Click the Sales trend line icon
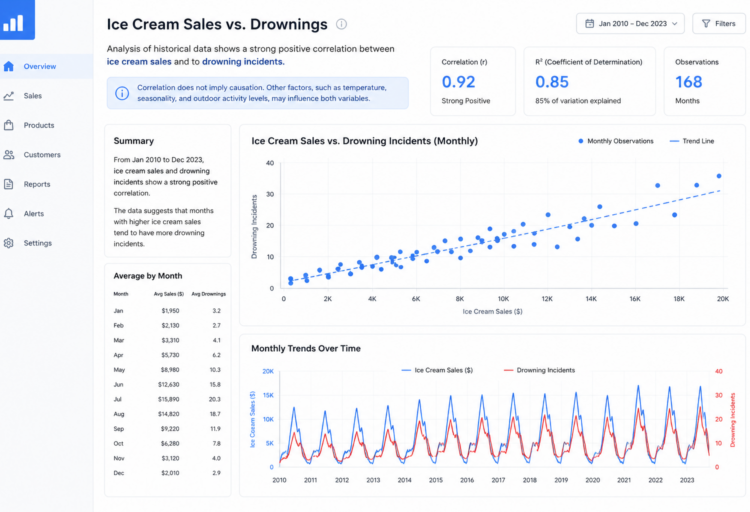Viewport: 750px width, 512px height. tap(9, 96)
